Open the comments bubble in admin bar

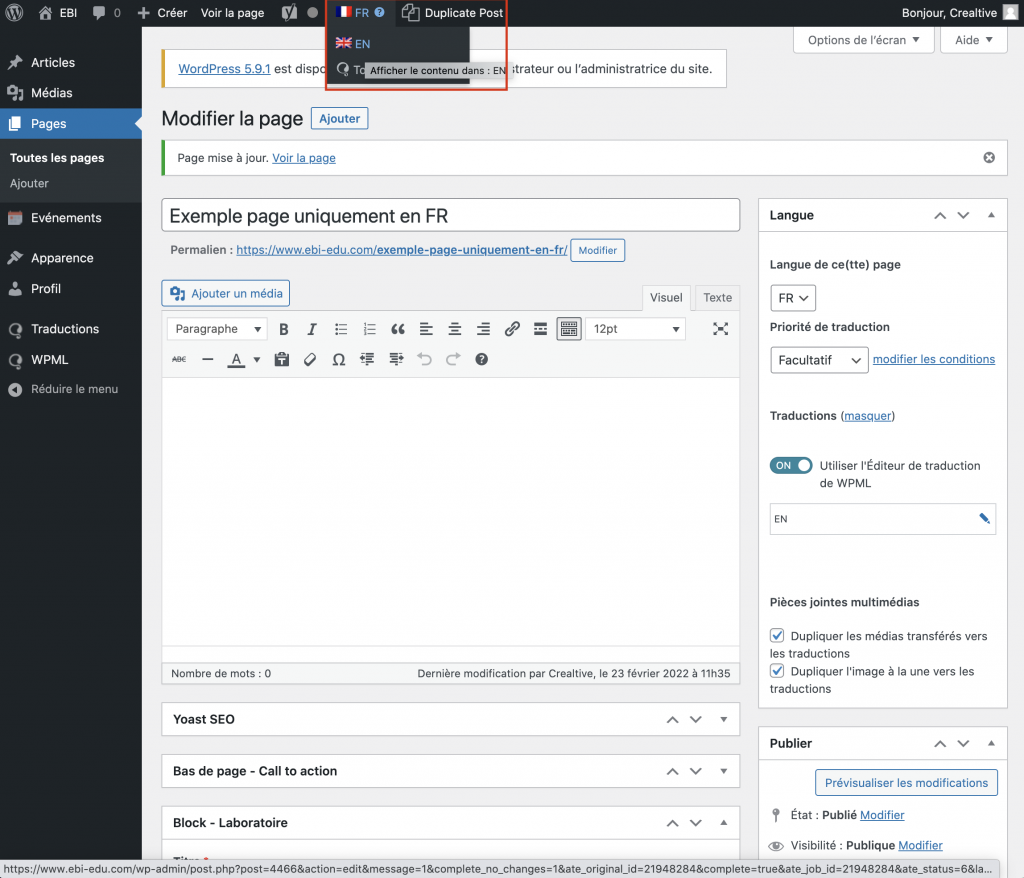click(106, 12)
